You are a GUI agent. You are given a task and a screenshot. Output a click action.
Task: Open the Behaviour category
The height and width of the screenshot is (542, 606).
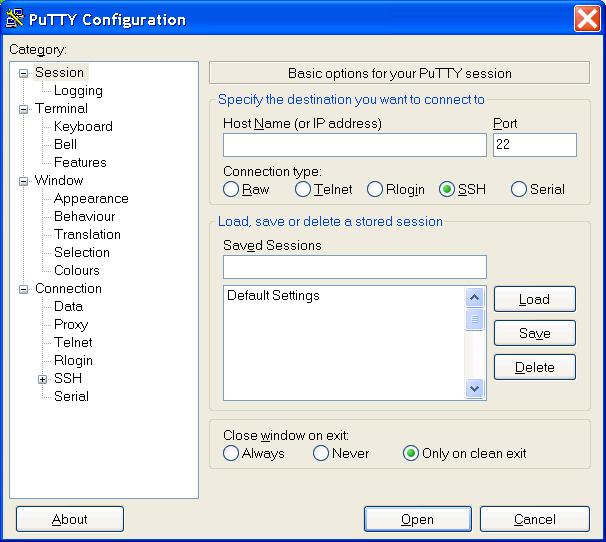point(84,216)
